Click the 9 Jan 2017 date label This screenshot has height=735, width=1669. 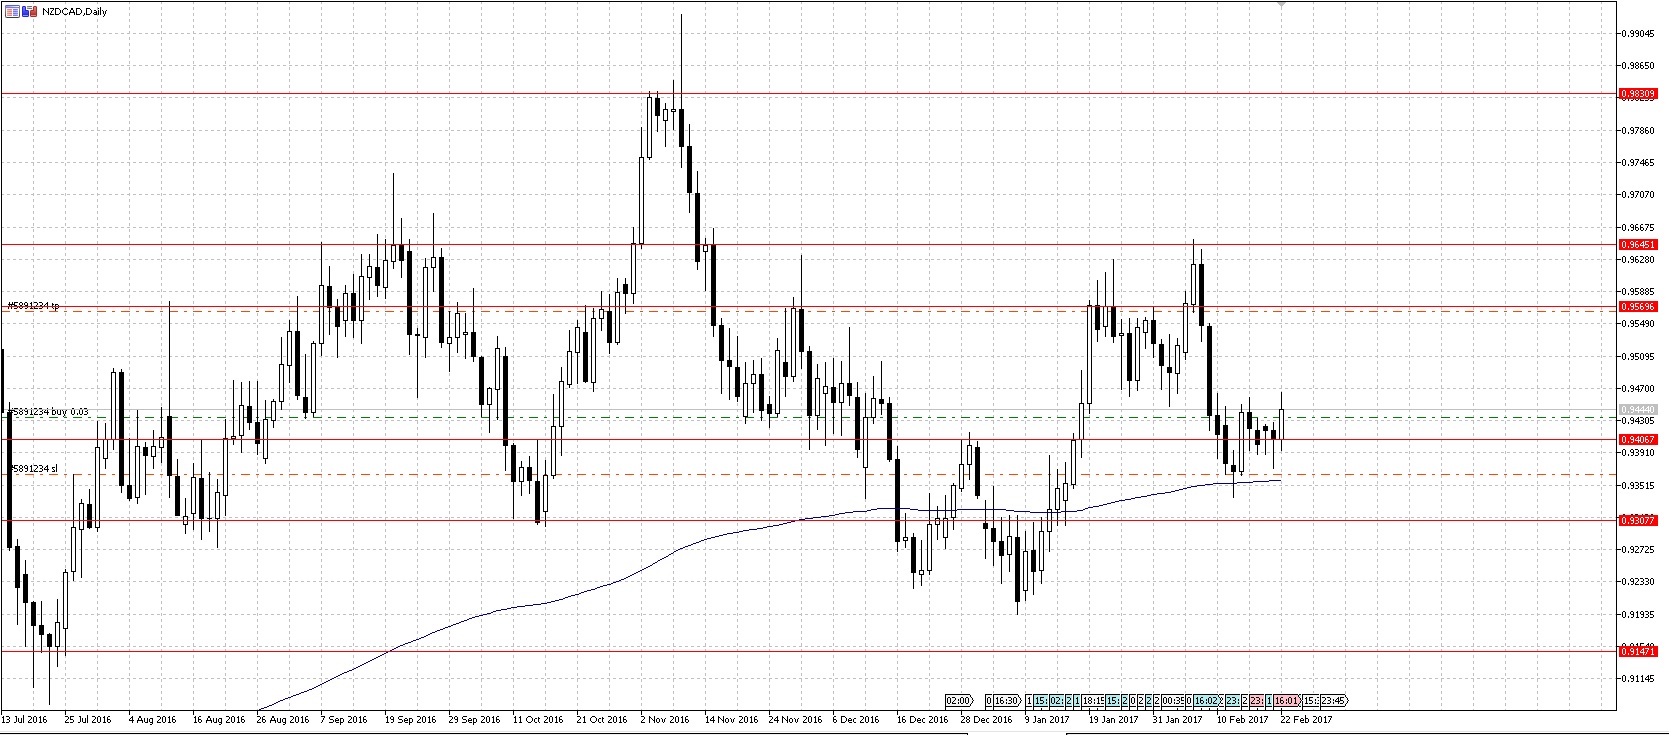click(x=1047, y=719)
